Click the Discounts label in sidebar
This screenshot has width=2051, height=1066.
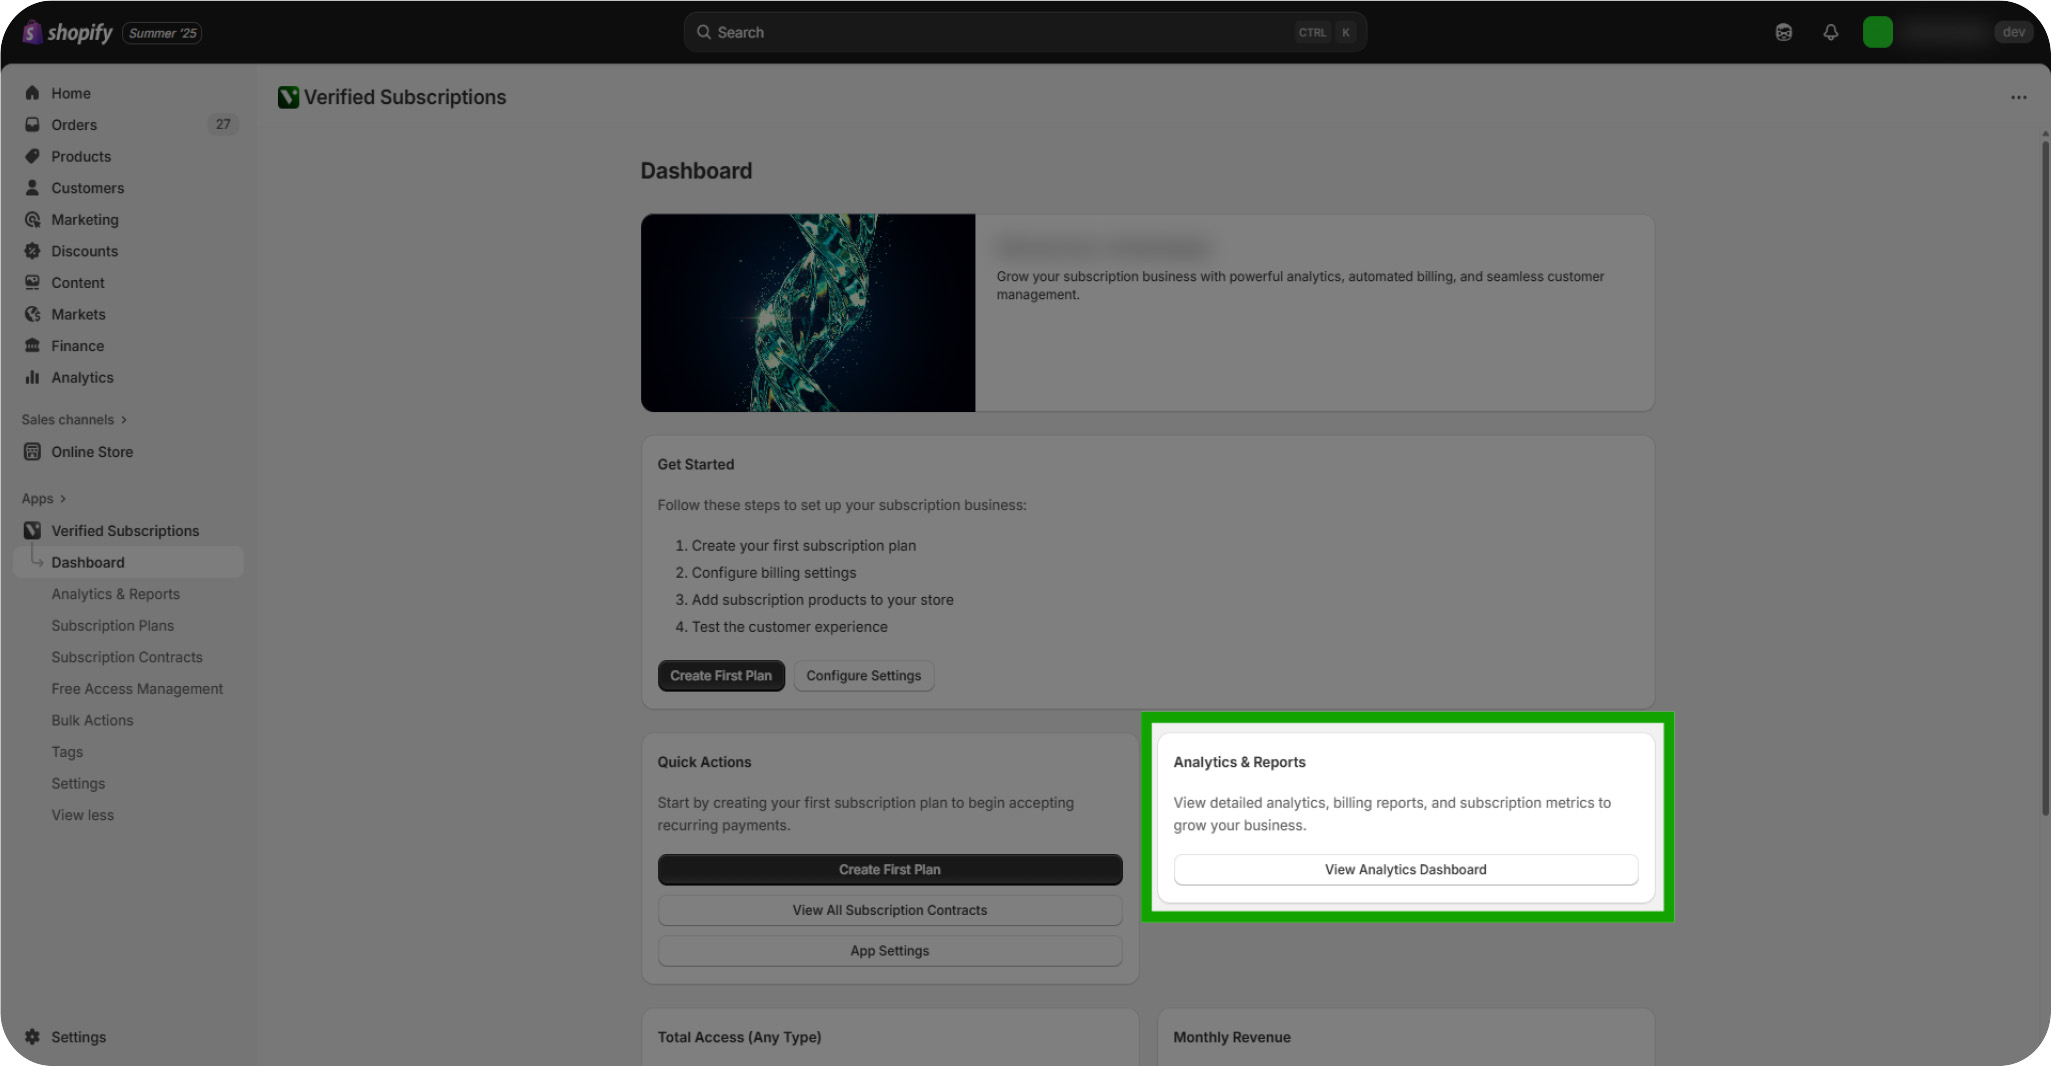tap(85, 251)
